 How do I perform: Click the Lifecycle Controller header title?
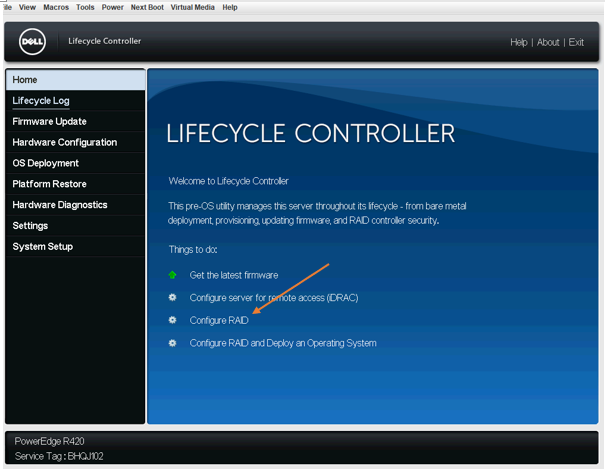(105, 41)
